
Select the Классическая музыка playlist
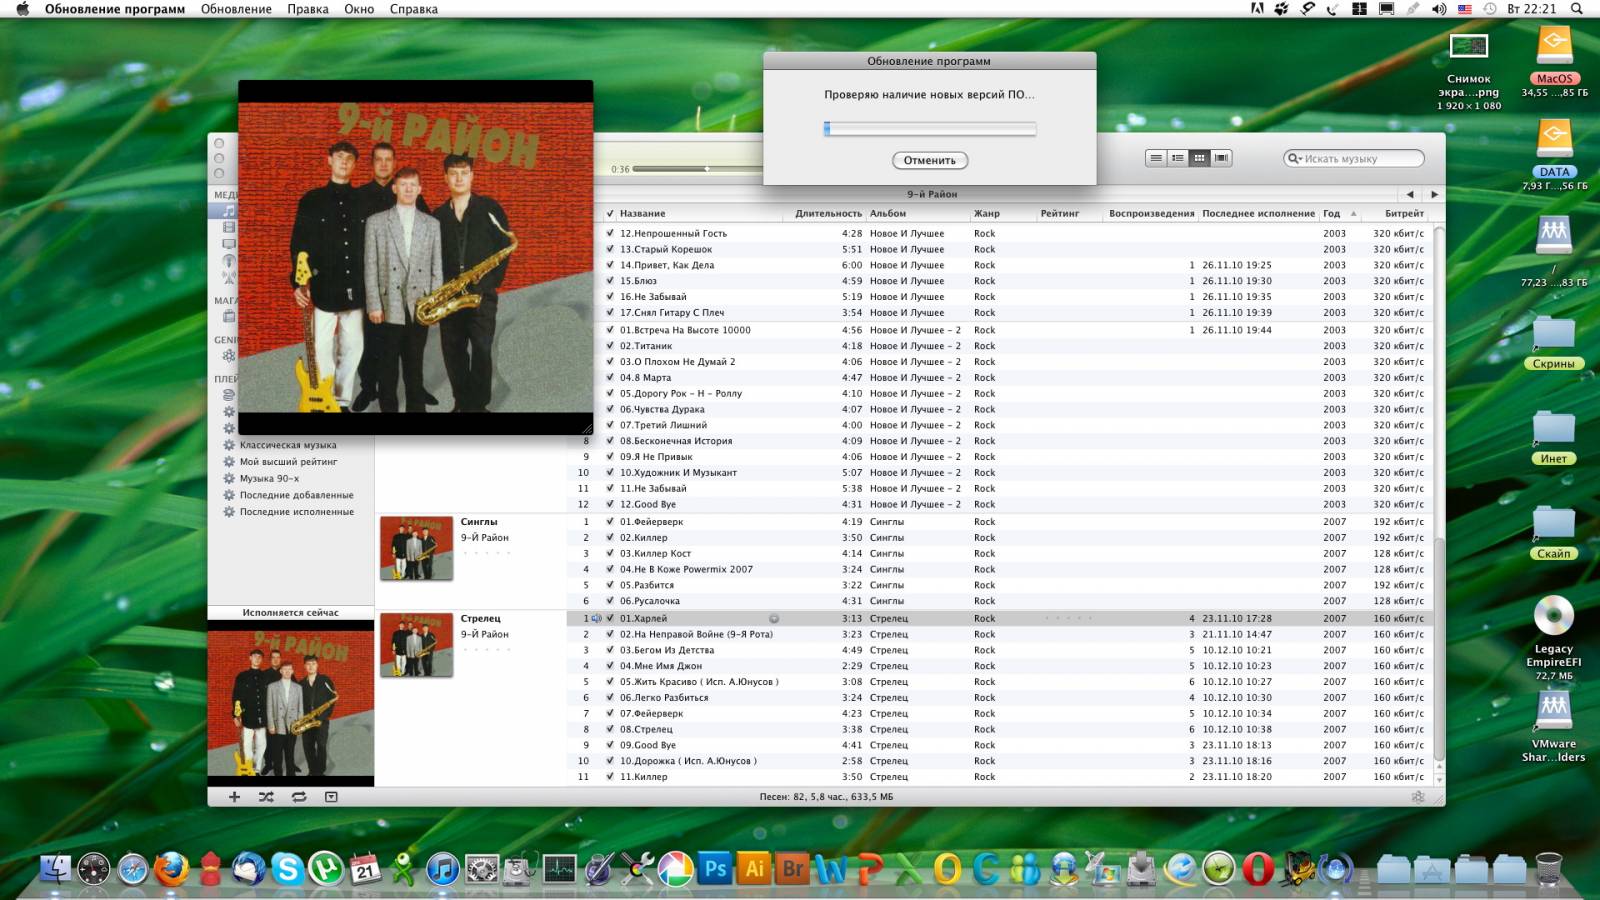(x=288, y=445)
